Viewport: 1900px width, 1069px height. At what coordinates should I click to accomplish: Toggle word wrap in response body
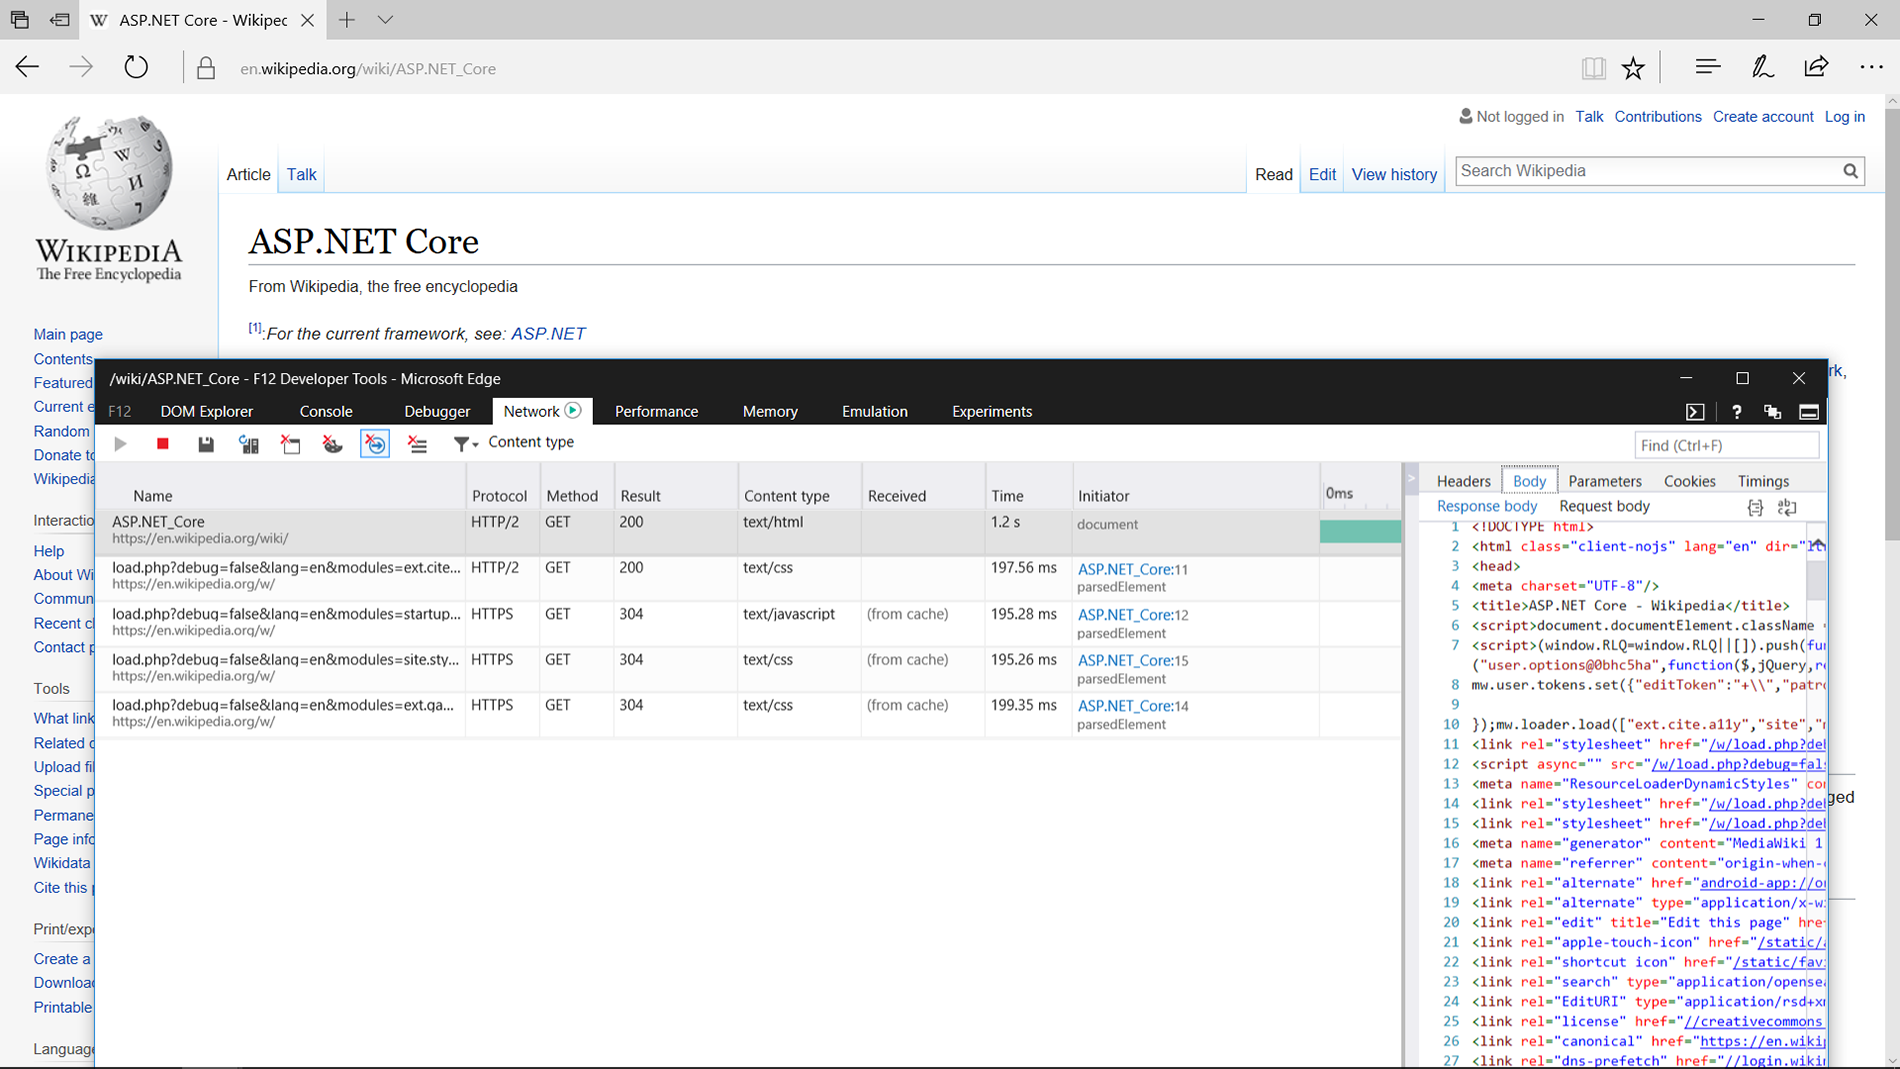click(x=1787, y=508)
